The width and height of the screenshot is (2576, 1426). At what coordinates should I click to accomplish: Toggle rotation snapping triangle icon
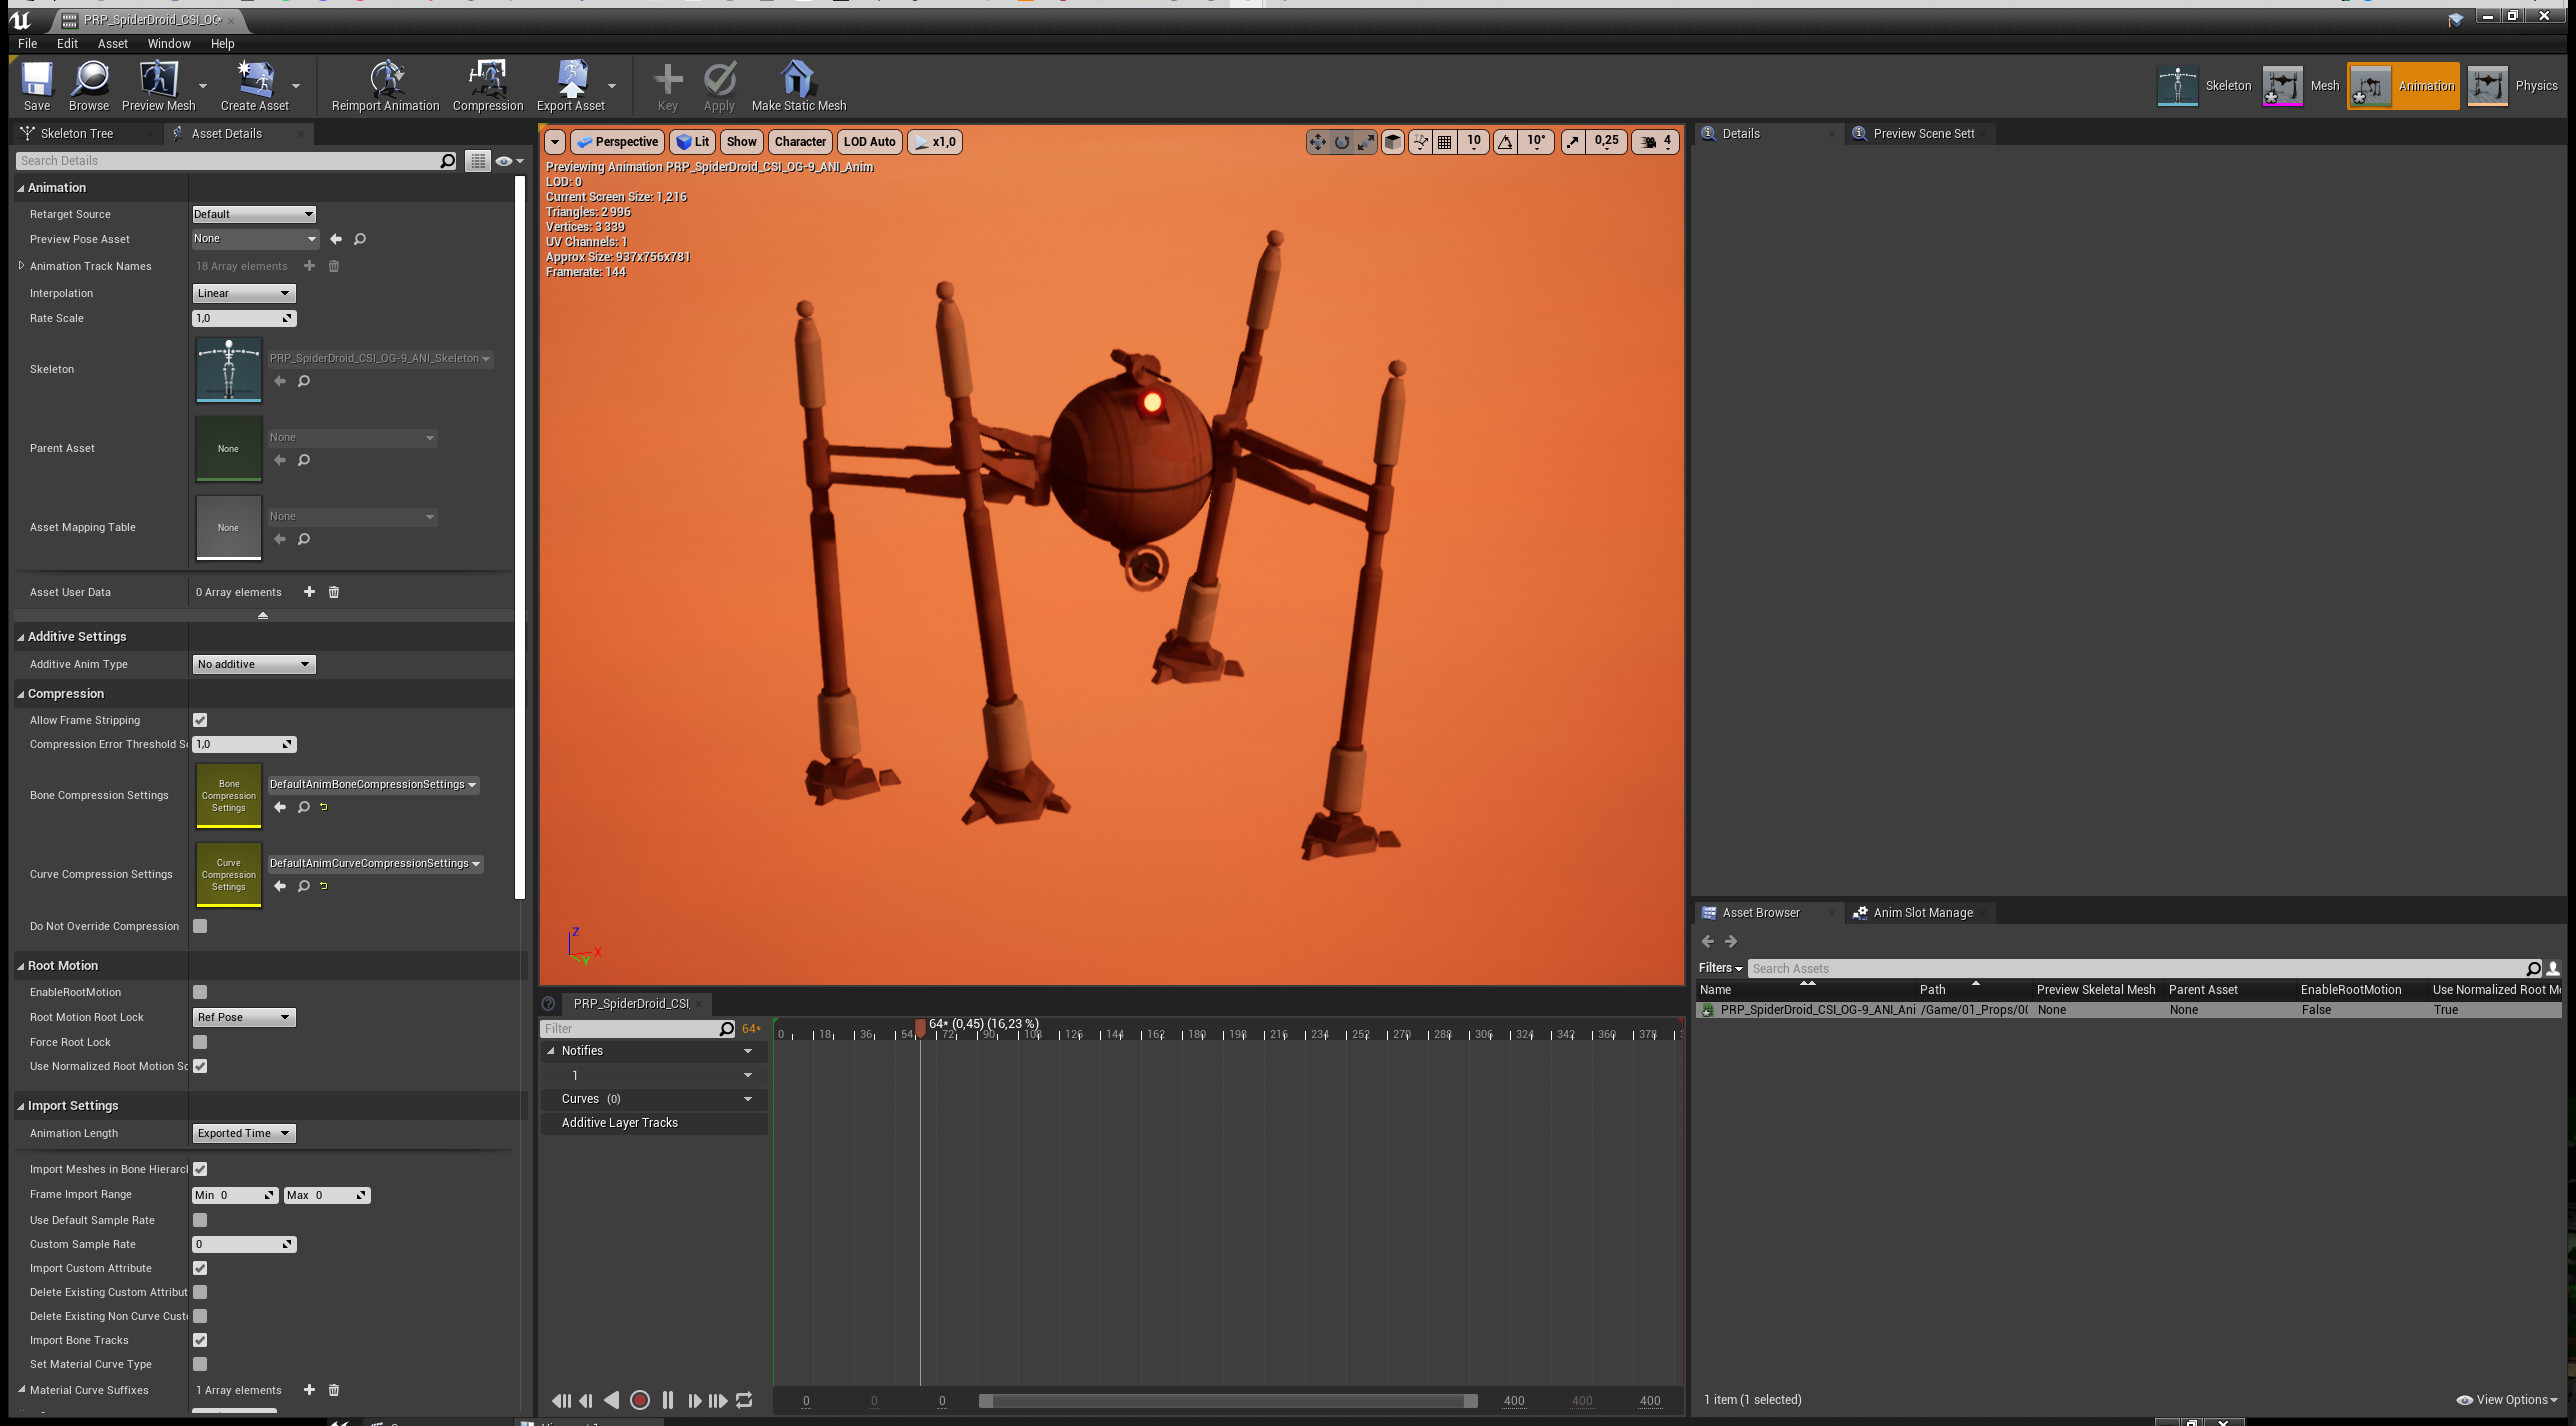click(1505, 142)
